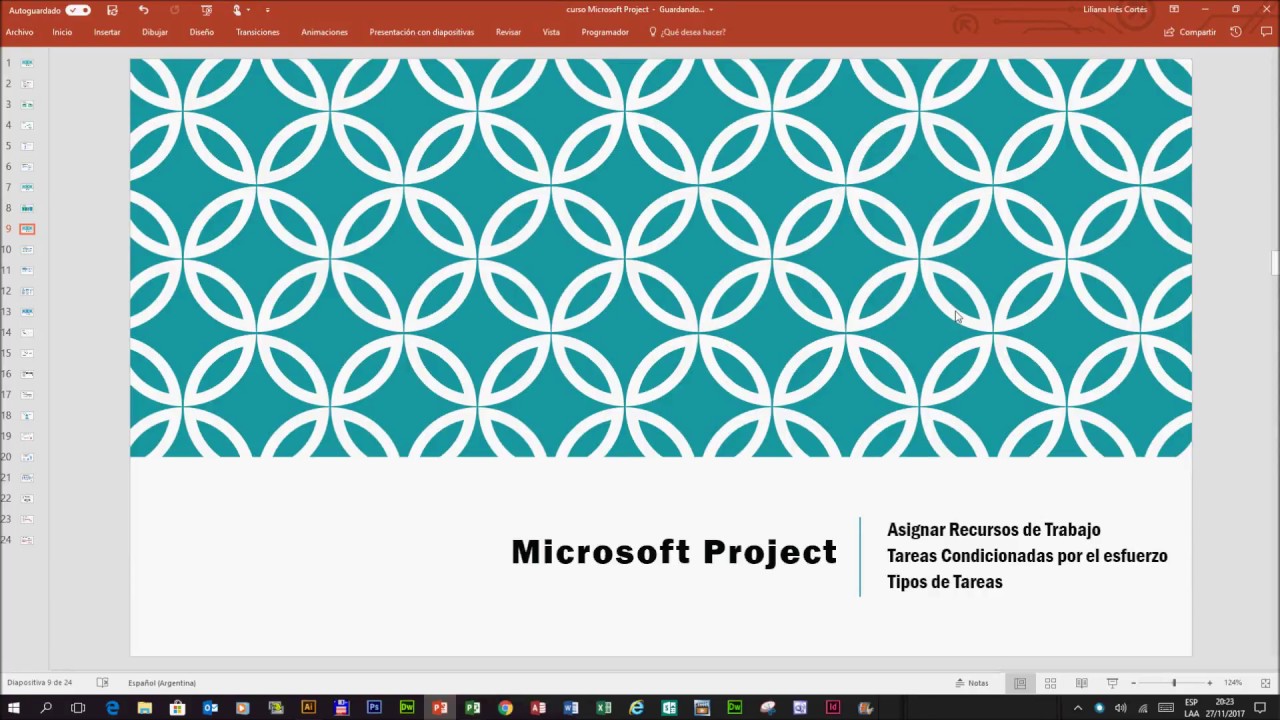Toggle the Notas pane button
This screenshot has width=1280, height=720.
pos(972,683)
